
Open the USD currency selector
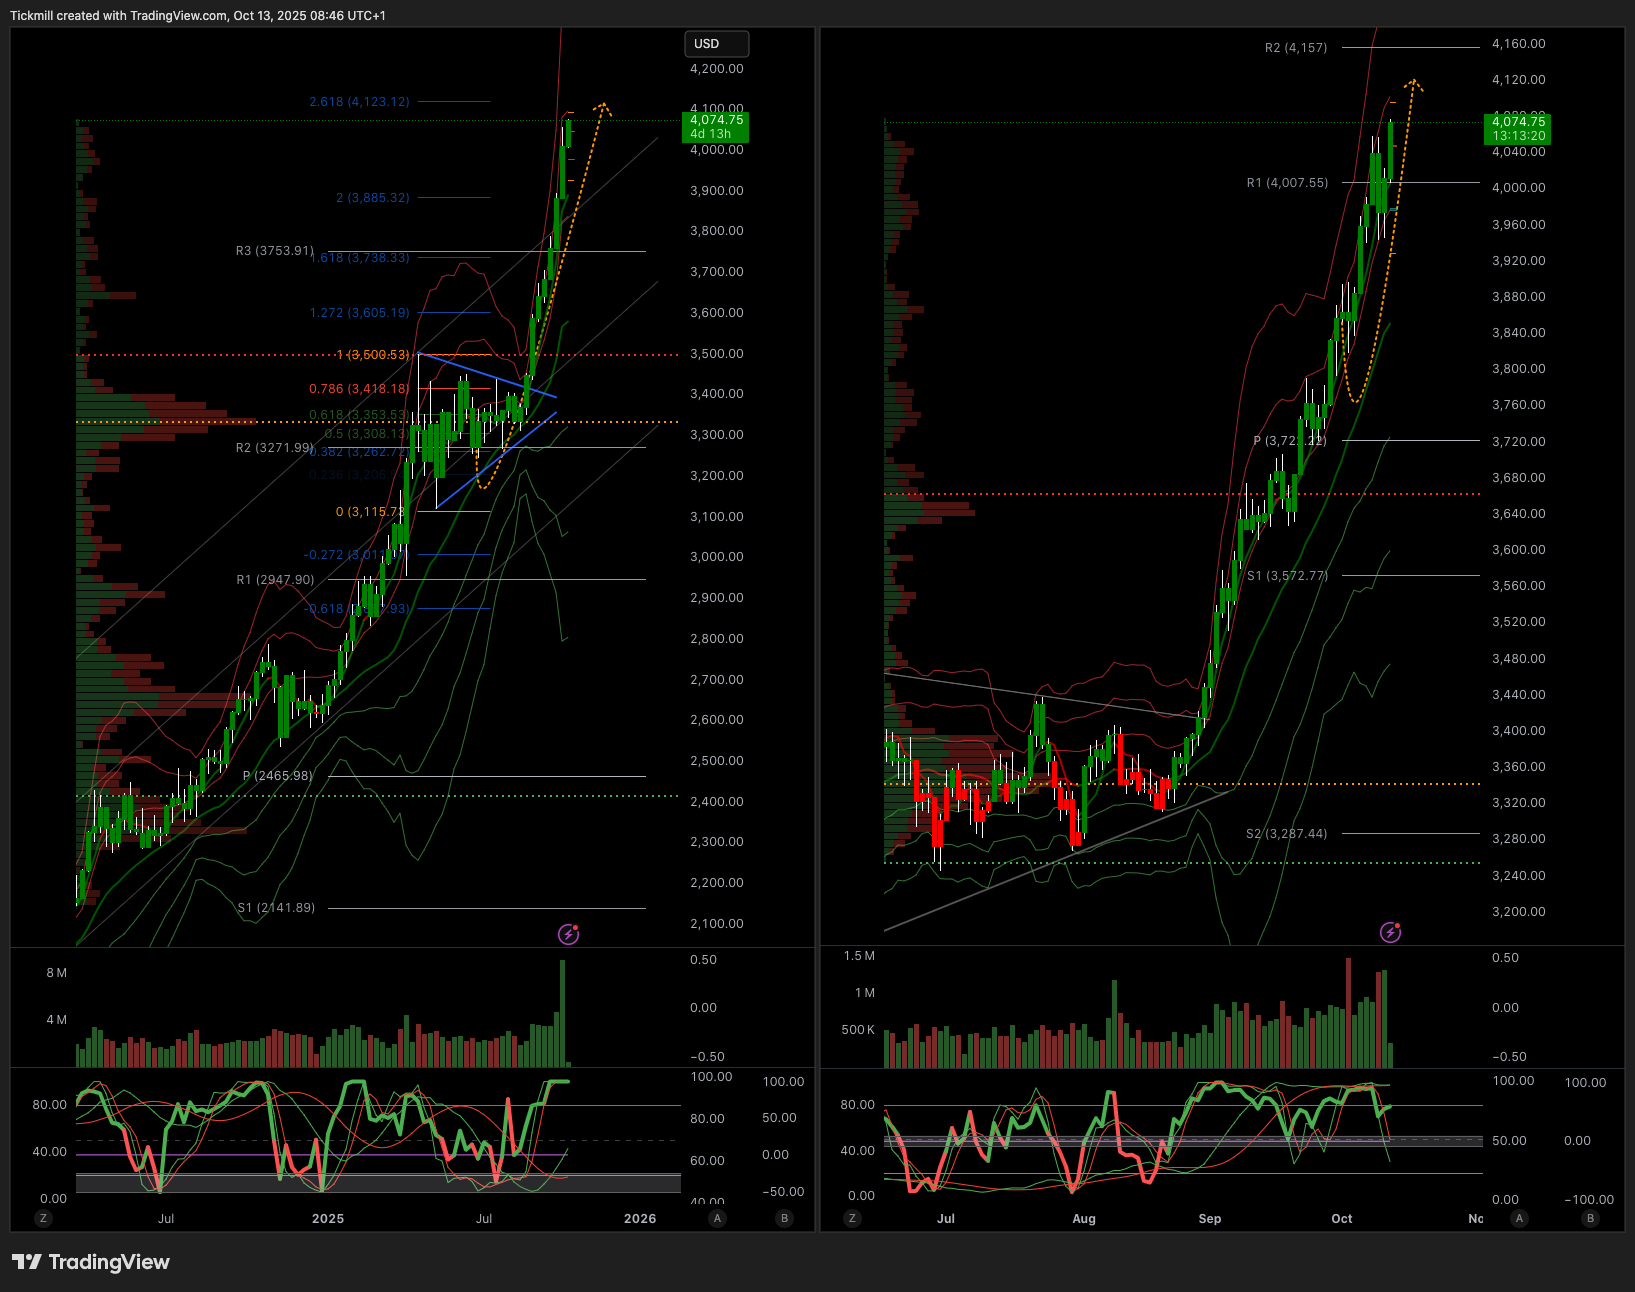point(715,44)
